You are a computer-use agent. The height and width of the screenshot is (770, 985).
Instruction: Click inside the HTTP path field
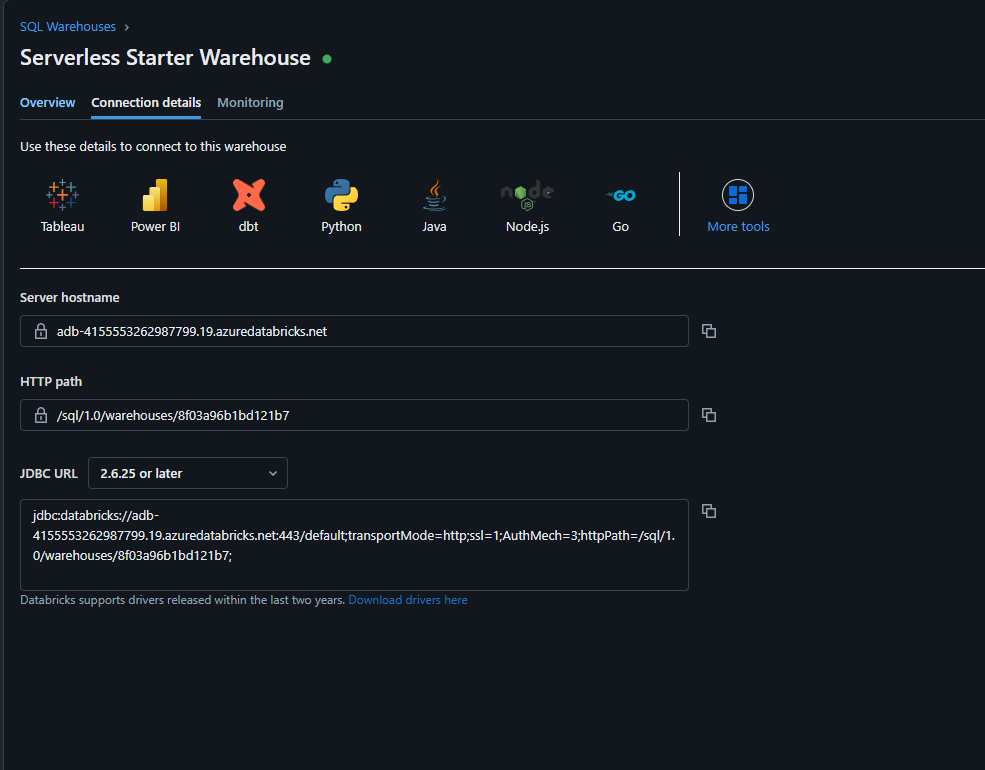tap(360, 415)
